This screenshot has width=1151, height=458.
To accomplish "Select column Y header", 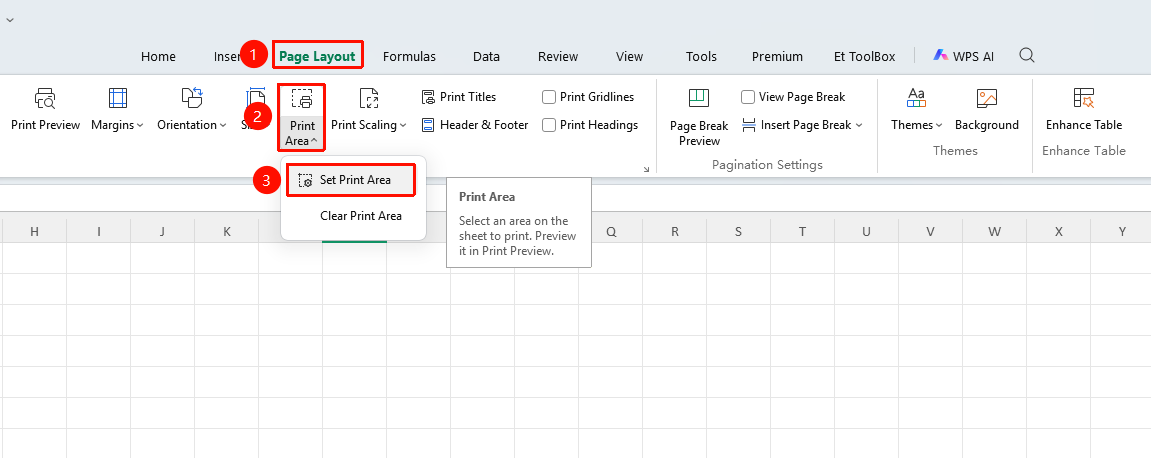I will 1122,231.
